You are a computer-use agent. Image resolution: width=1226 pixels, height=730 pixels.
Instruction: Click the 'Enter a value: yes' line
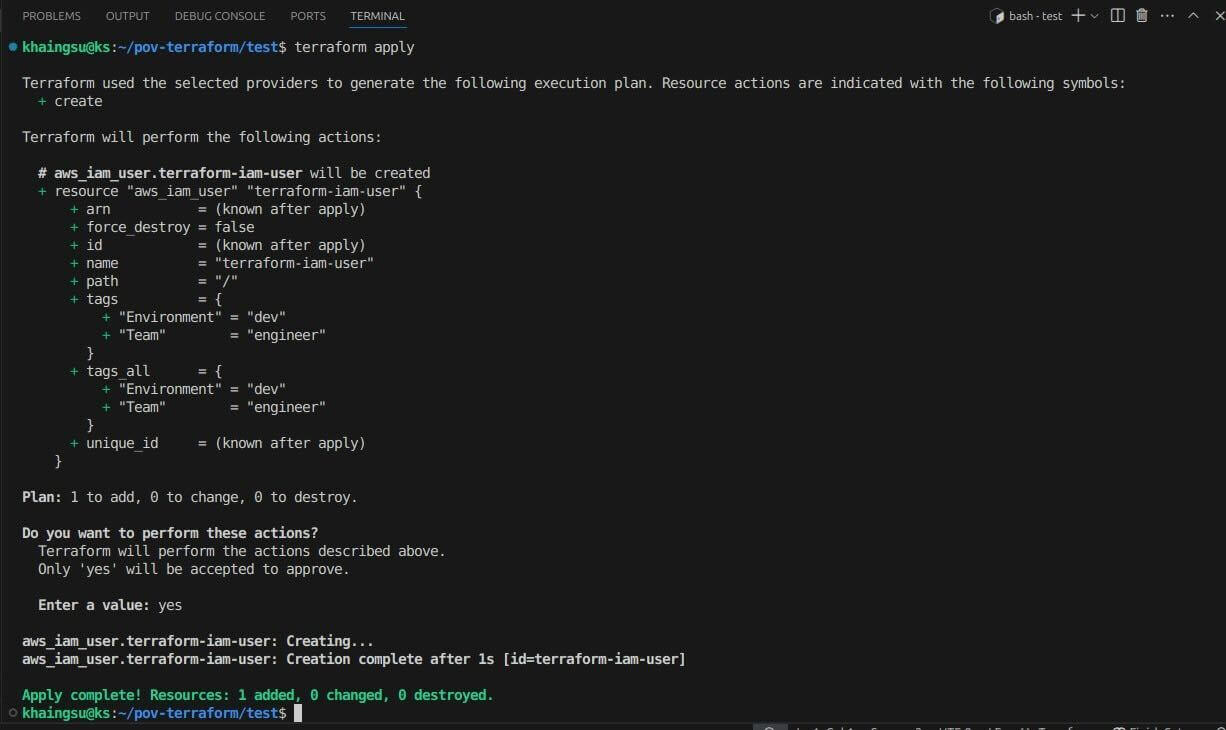110,605
